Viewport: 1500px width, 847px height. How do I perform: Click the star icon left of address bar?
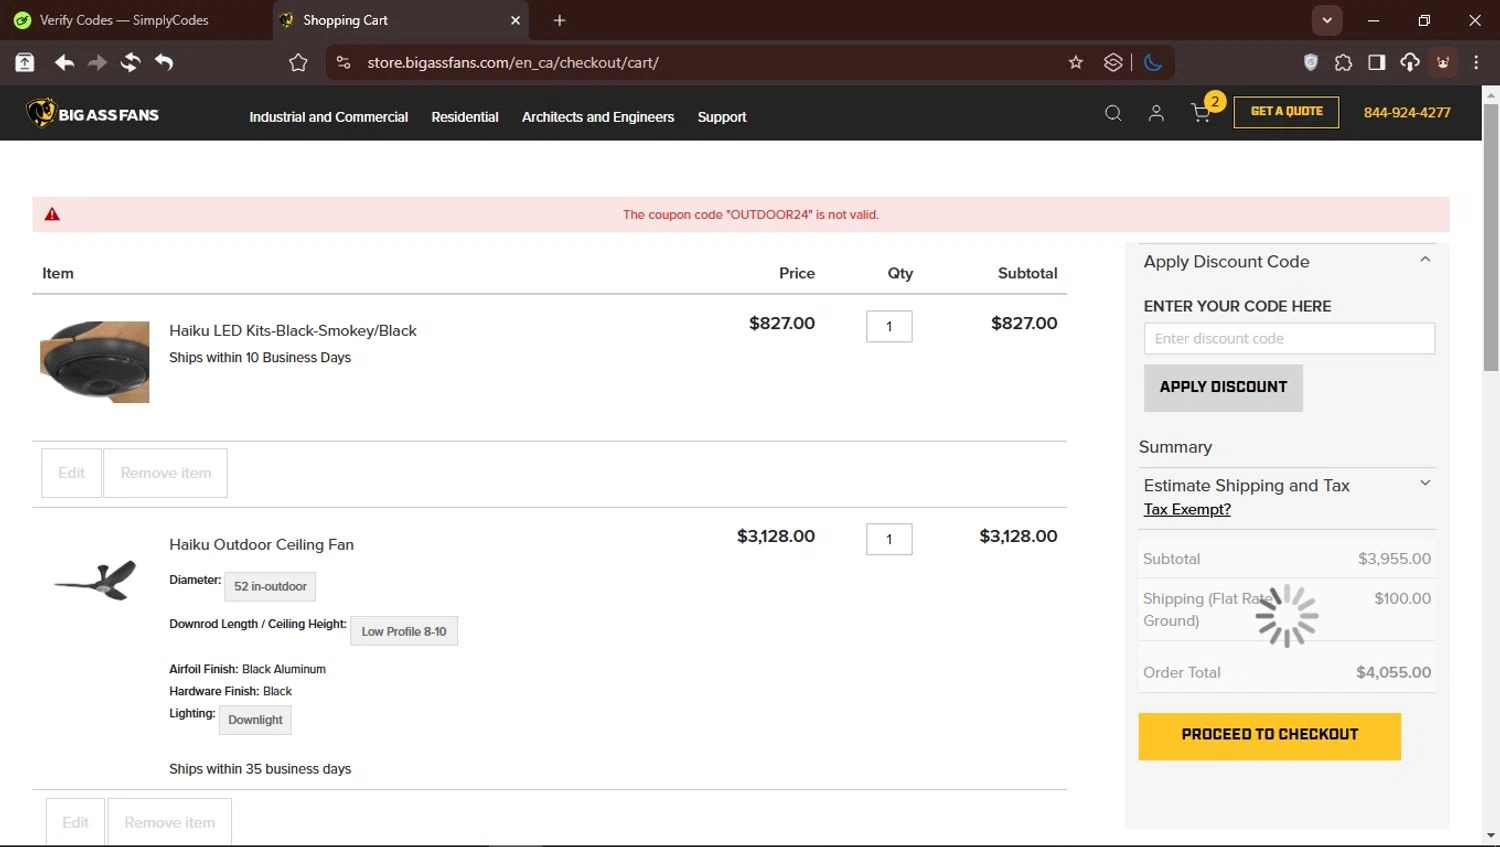point(298,62)
